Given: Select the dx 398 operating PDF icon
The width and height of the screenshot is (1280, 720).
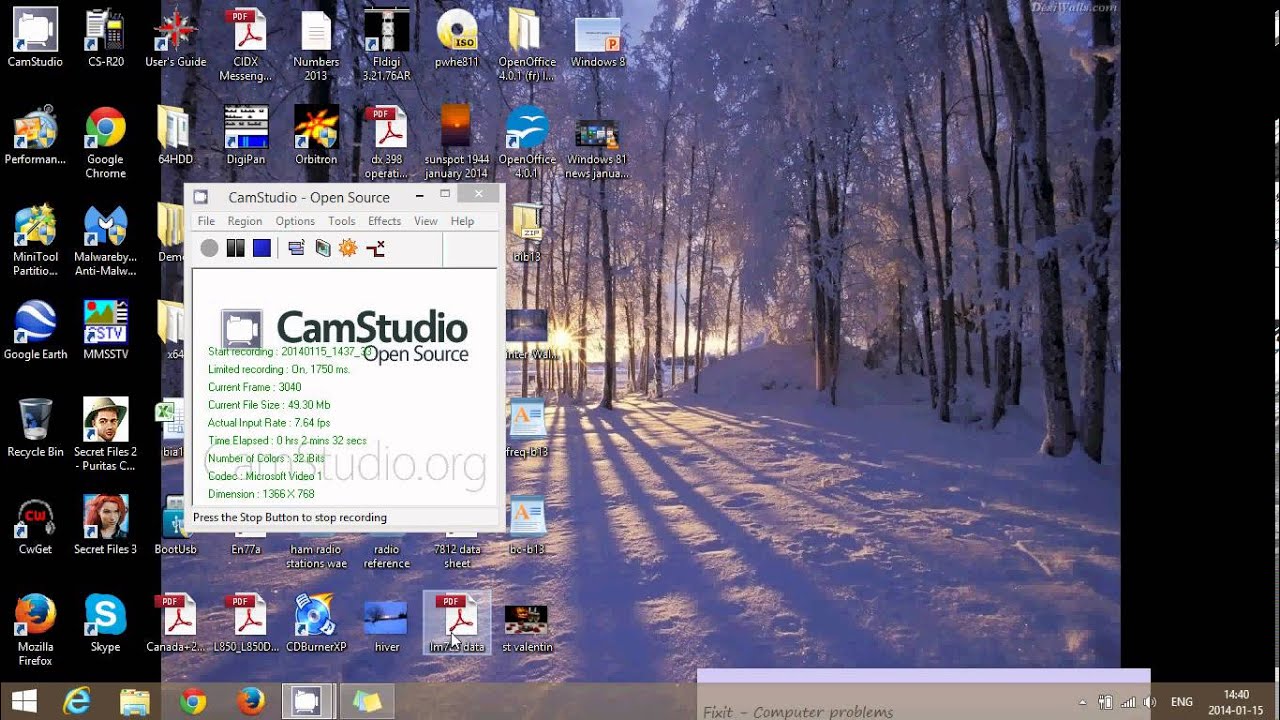Looking at the screenshot, I should [386, 143].
